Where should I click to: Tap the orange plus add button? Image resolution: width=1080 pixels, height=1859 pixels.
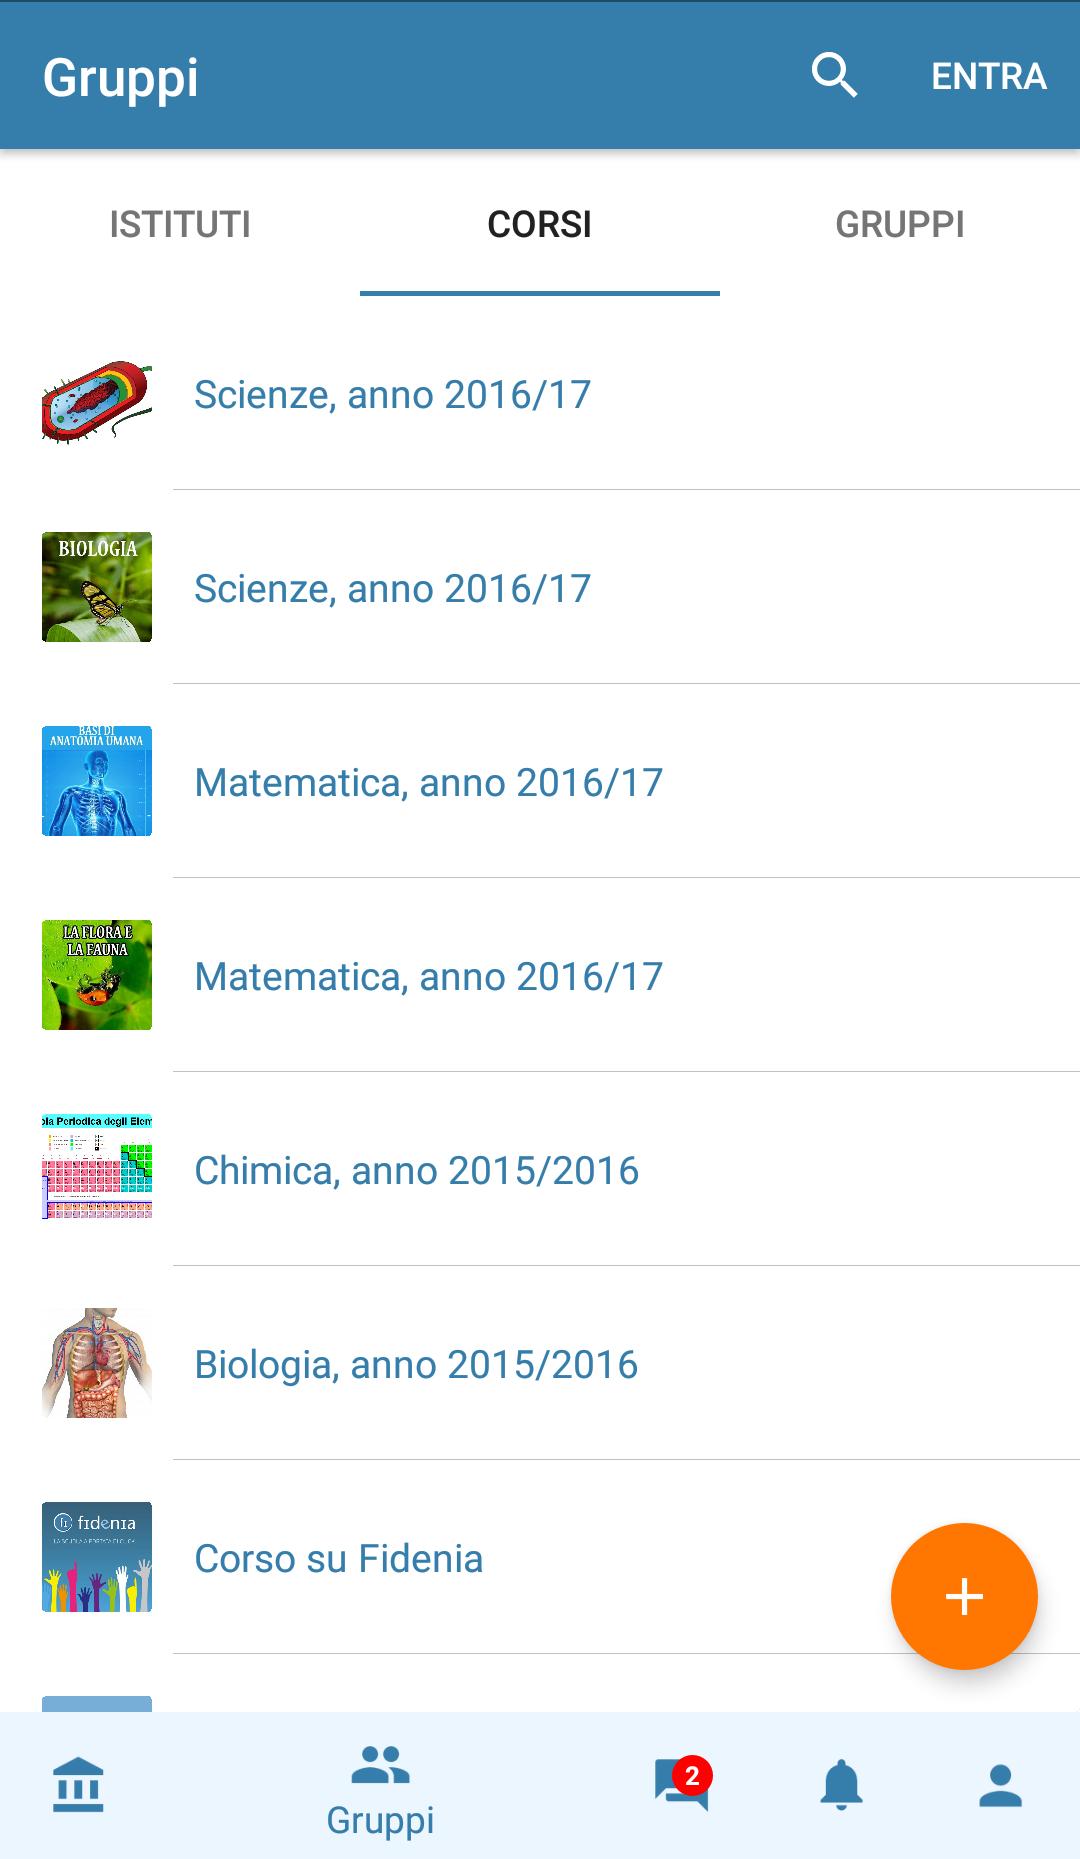[x=963, y=1596]
